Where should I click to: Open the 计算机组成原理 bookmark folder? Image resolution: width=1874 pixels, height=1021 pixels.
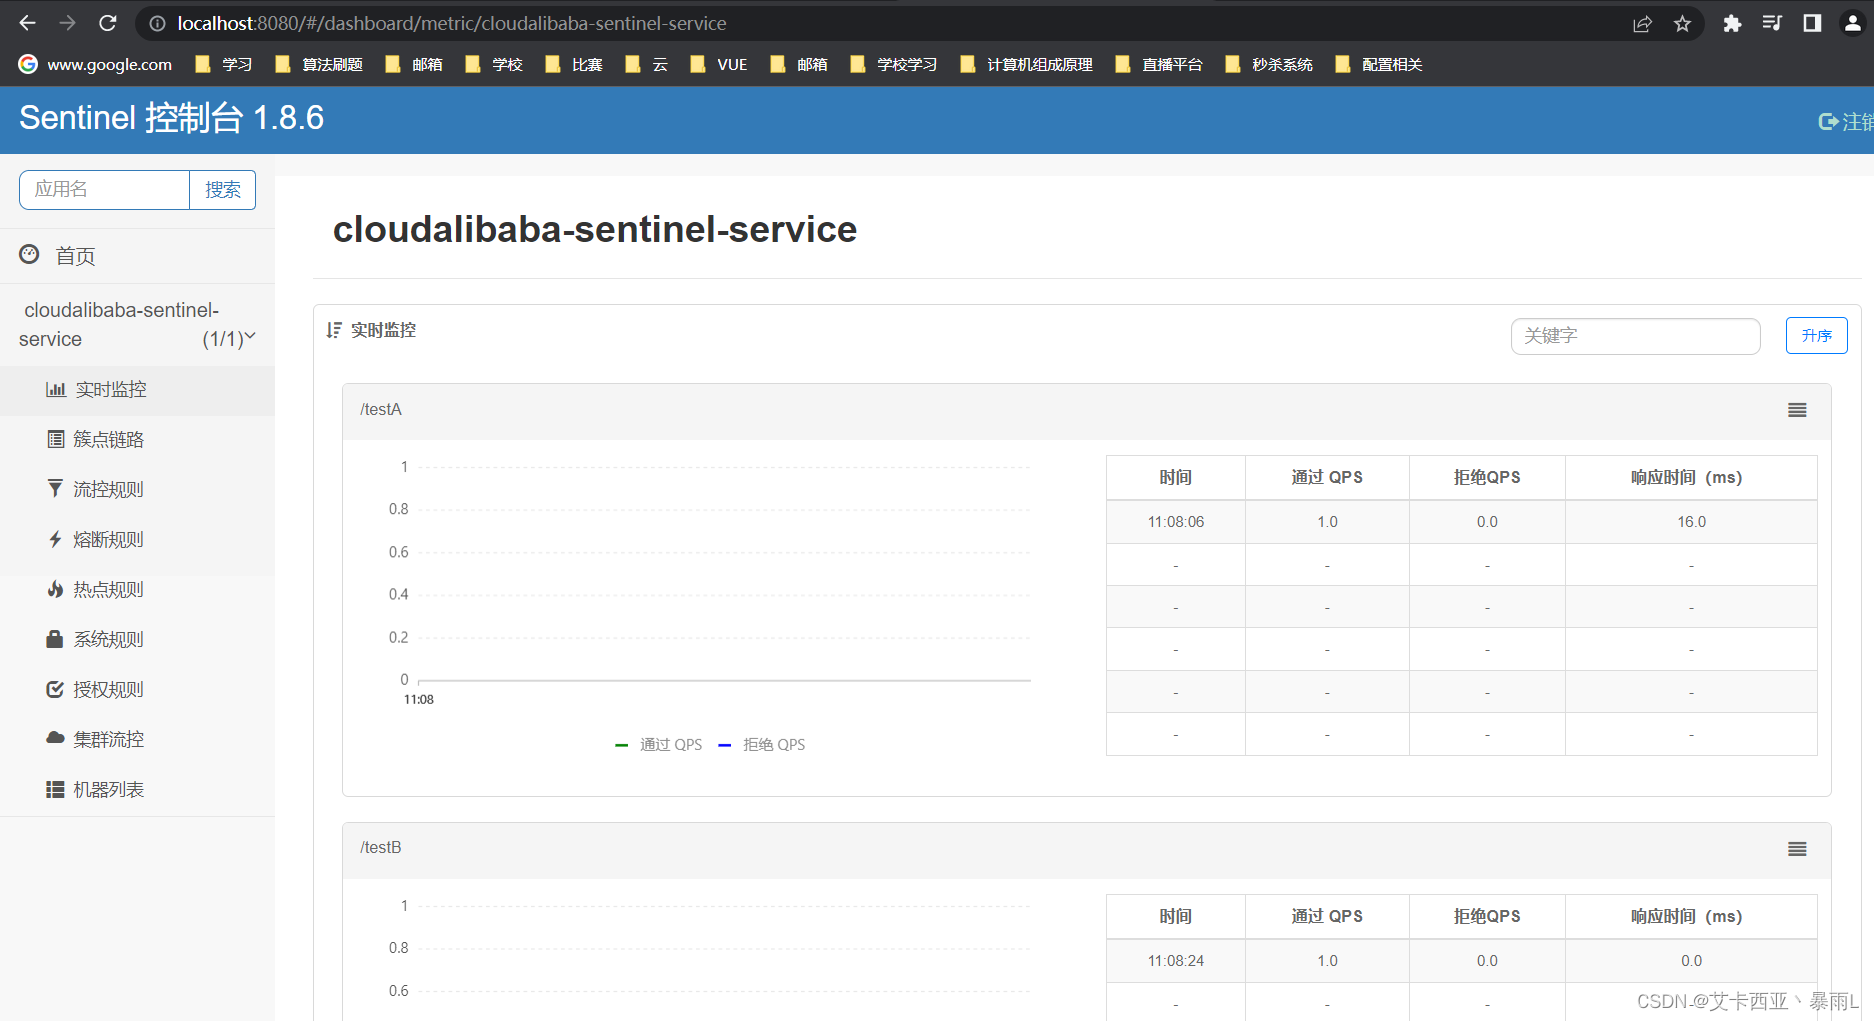click(1026, 64)
